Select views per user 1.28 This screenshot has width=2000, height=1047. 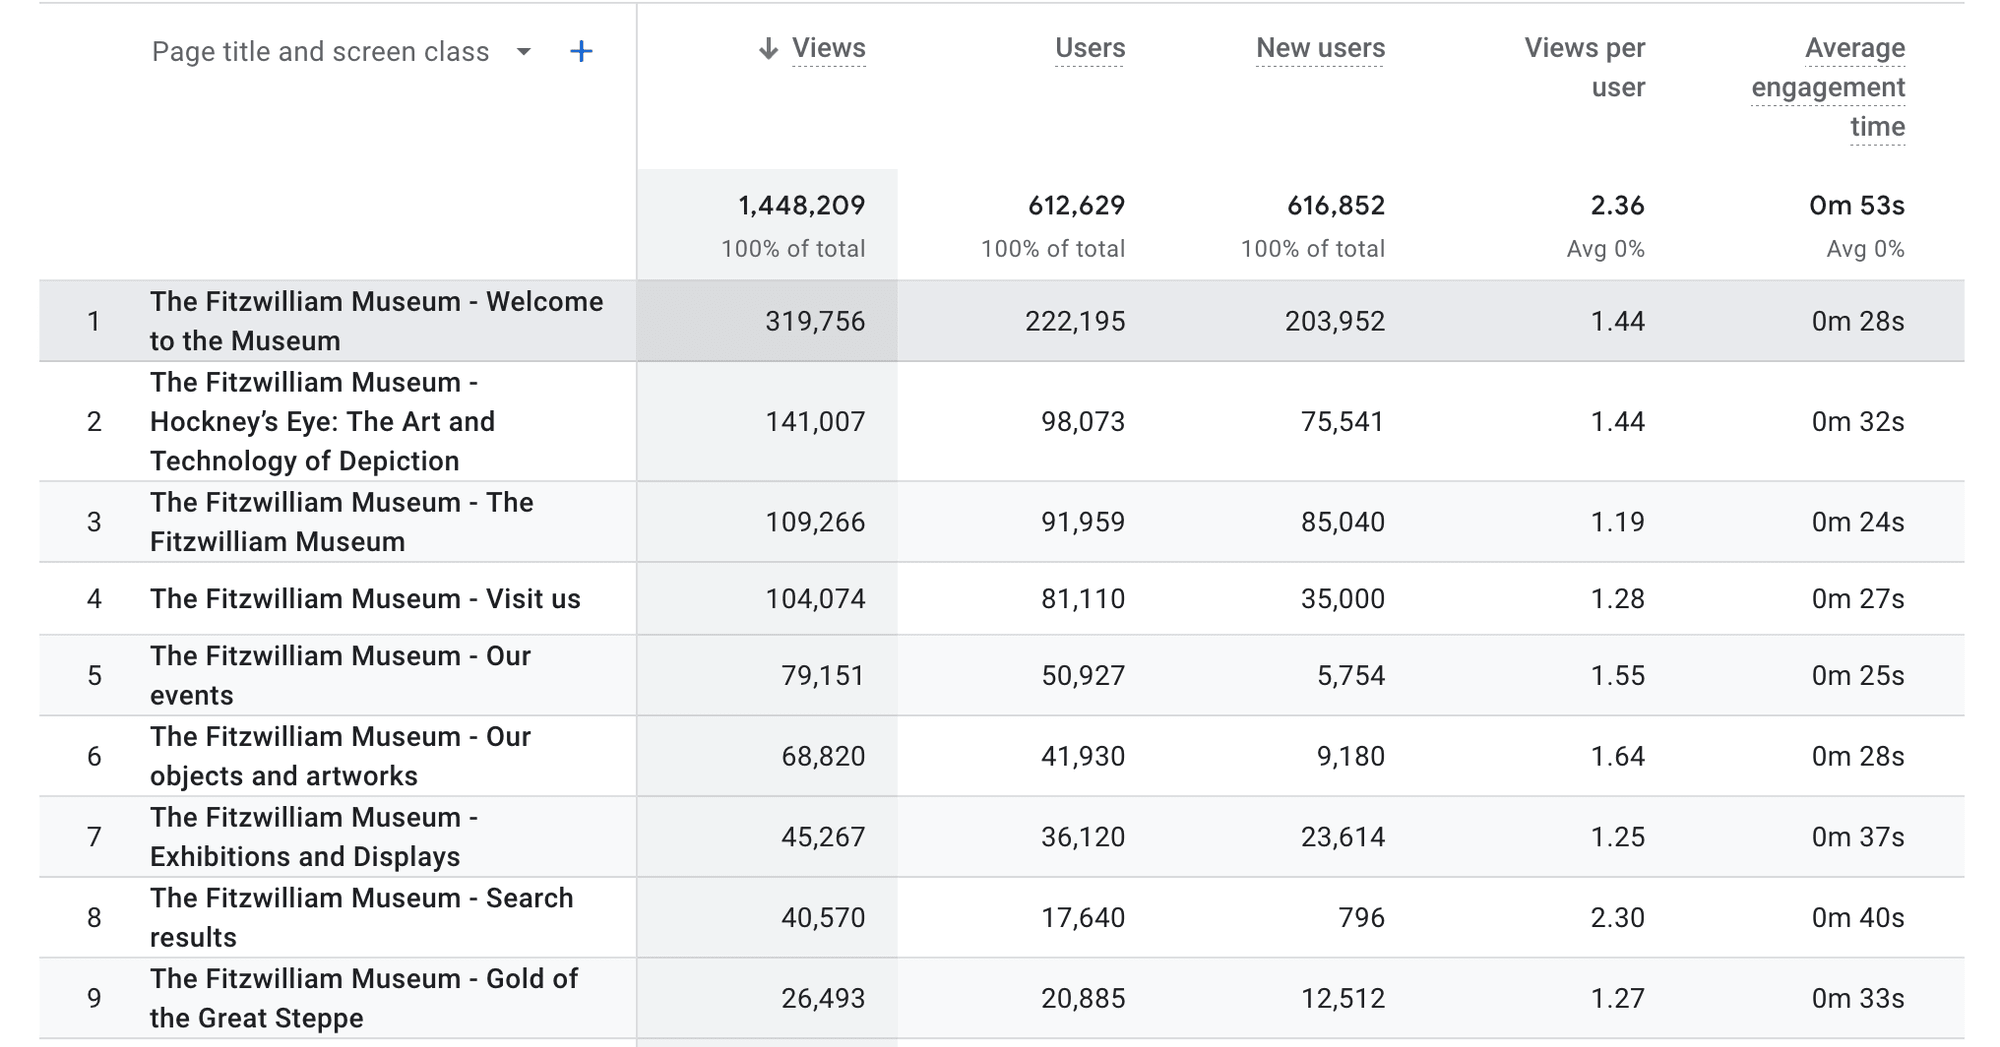tap(1618, 598)
